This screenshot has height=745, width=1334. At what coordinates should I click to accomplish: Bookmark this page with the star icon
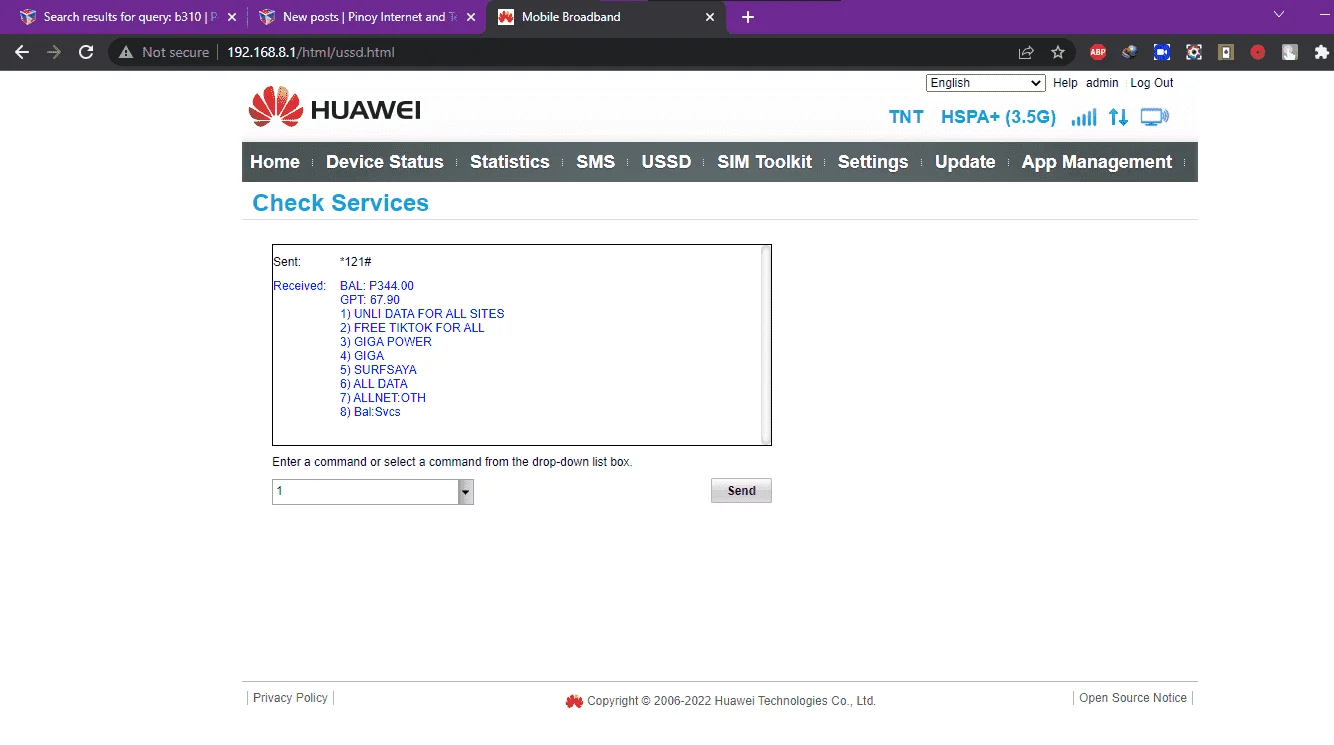click(x=1058, y=52)
